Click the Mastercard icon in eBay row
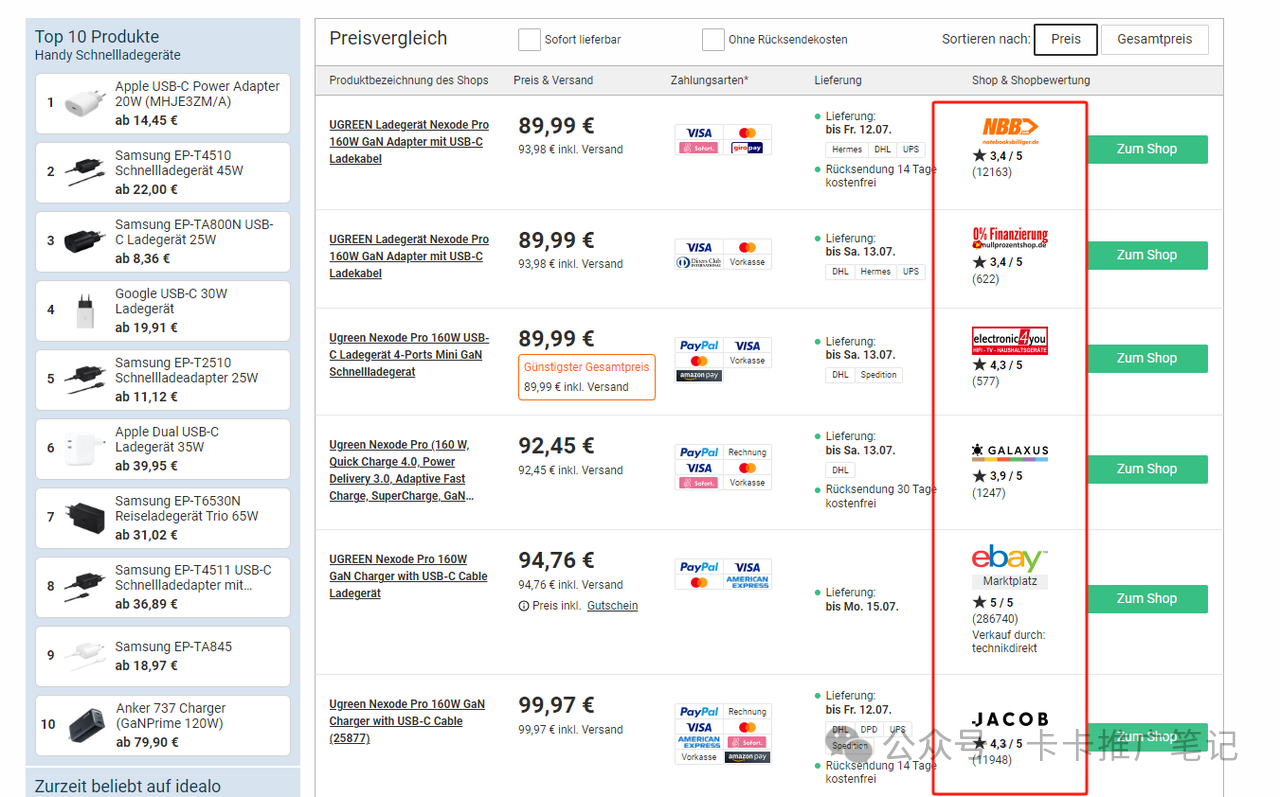The width and height of the screenshot is (1280, 797). click(699, 582)
